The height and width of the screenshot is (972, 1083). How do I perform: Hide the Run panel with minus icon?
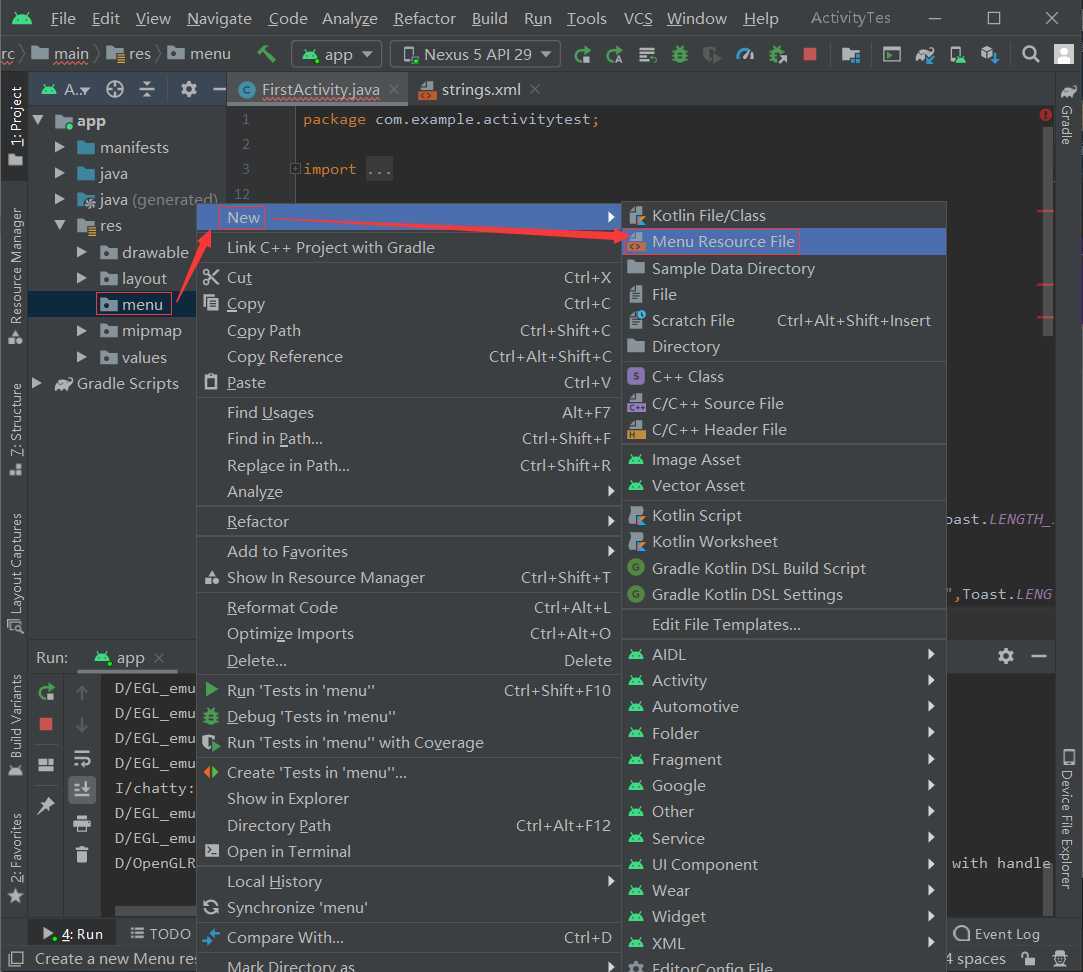[x=1039, y=656]
